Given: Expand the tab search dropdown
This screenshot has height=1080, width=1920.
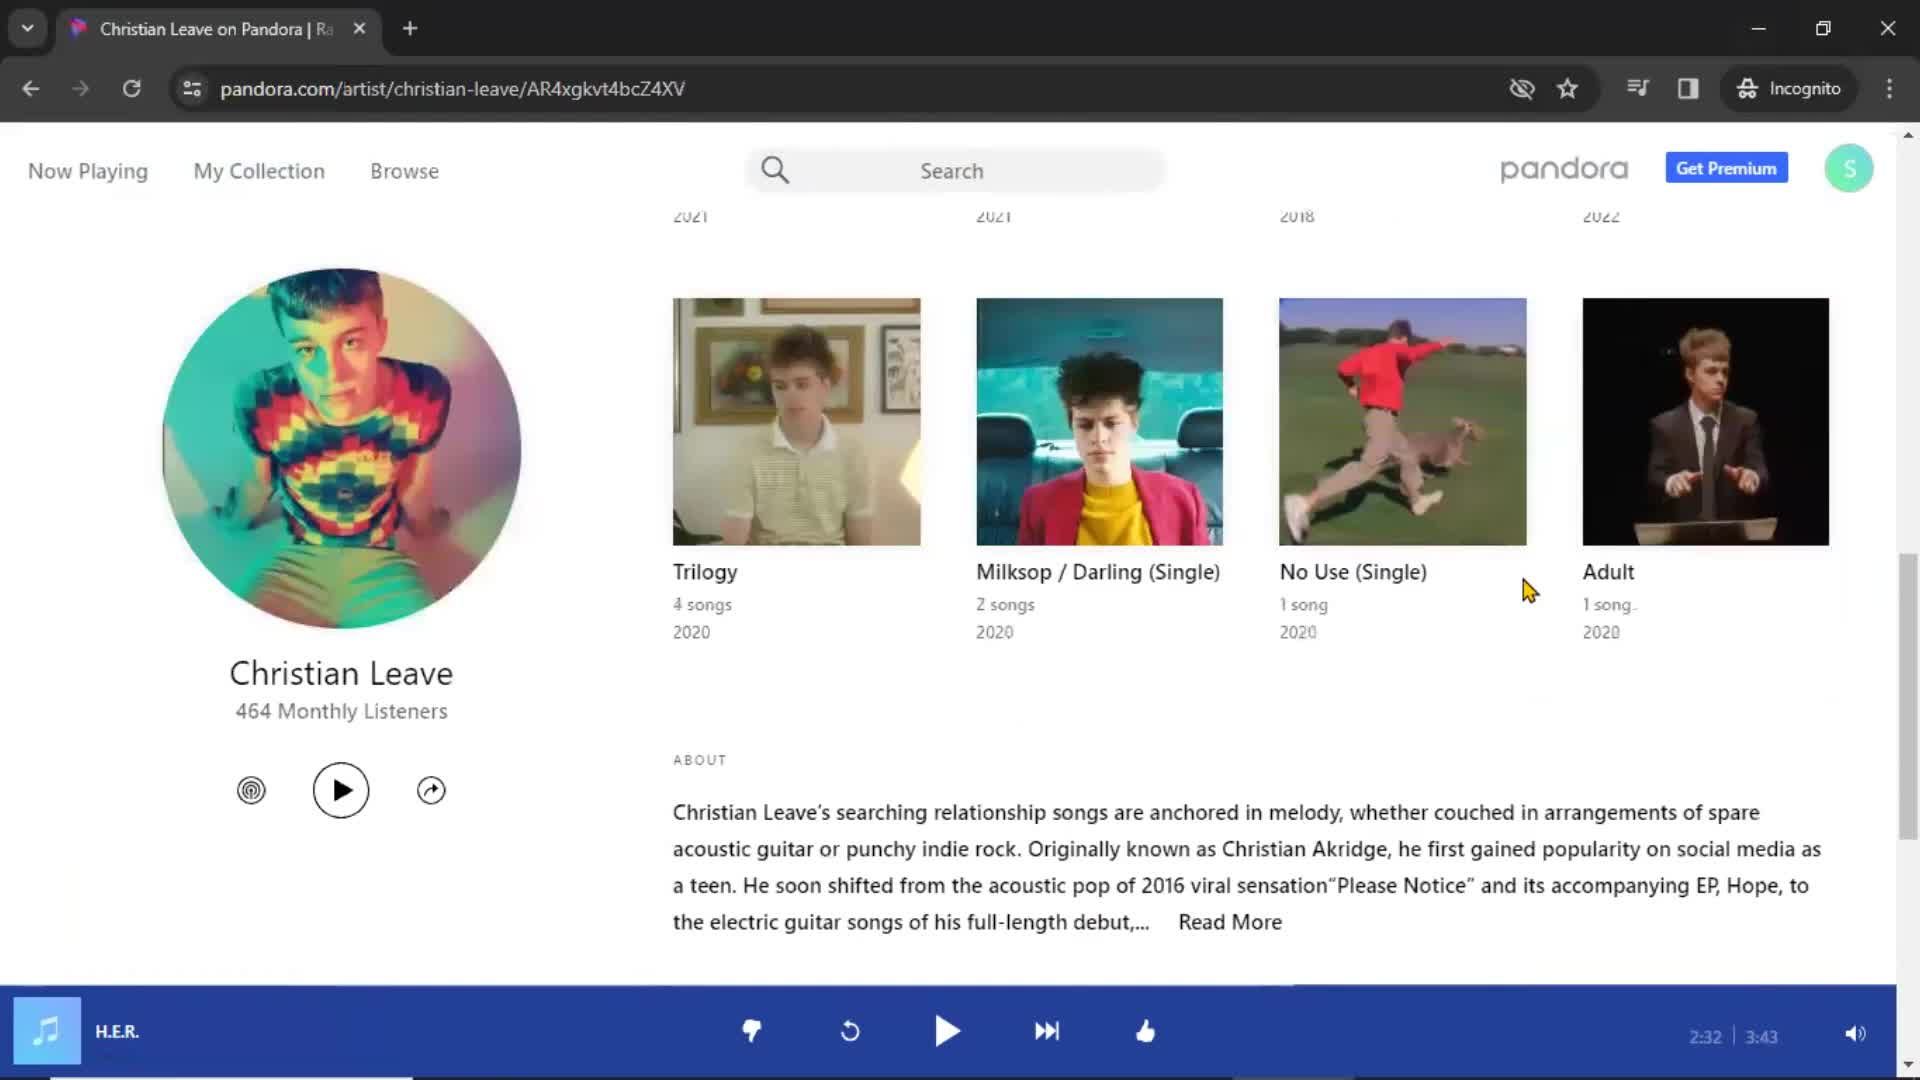Looking at the screenshot, I should pos(28,29).
